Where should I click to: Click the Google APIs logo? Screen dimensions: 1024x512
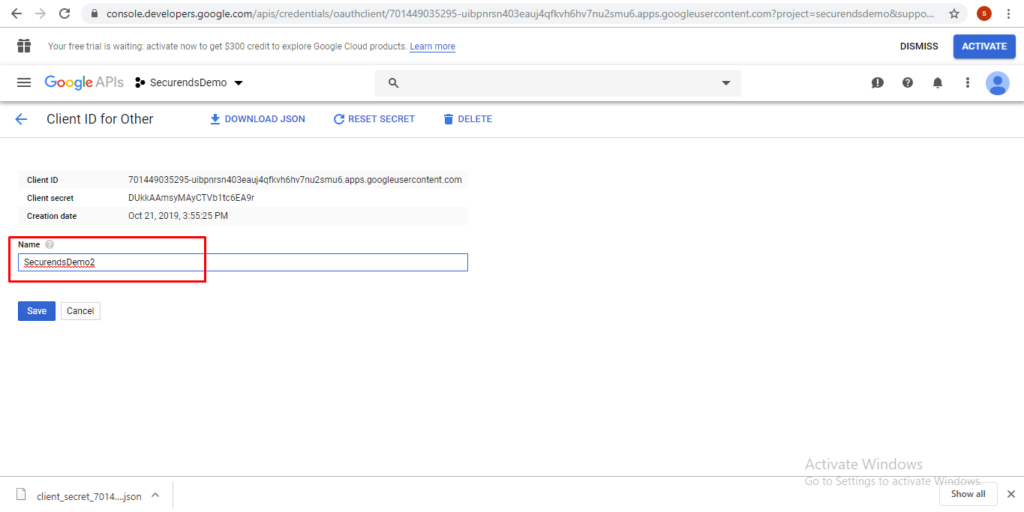82,82
